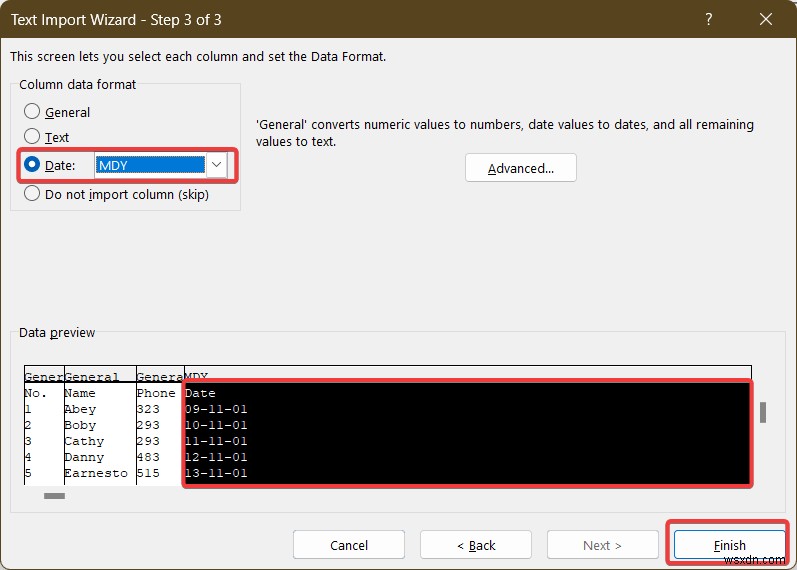Screen dimensions: 797x570
Task: Open the MDY date format dropdown arrow
Action: click(x=217, y=165)
